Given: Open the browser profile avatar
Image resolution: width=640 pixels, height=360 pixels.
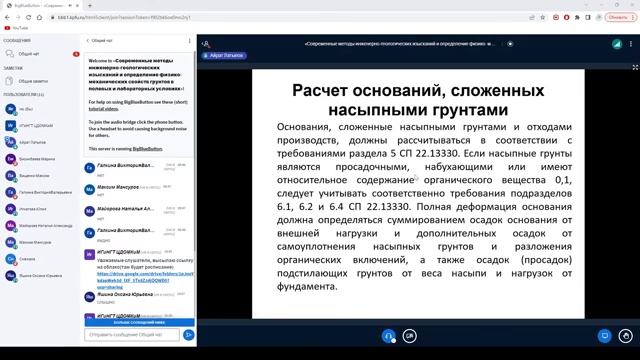Looking at the screenshot, I should click(x=599, y=18).
